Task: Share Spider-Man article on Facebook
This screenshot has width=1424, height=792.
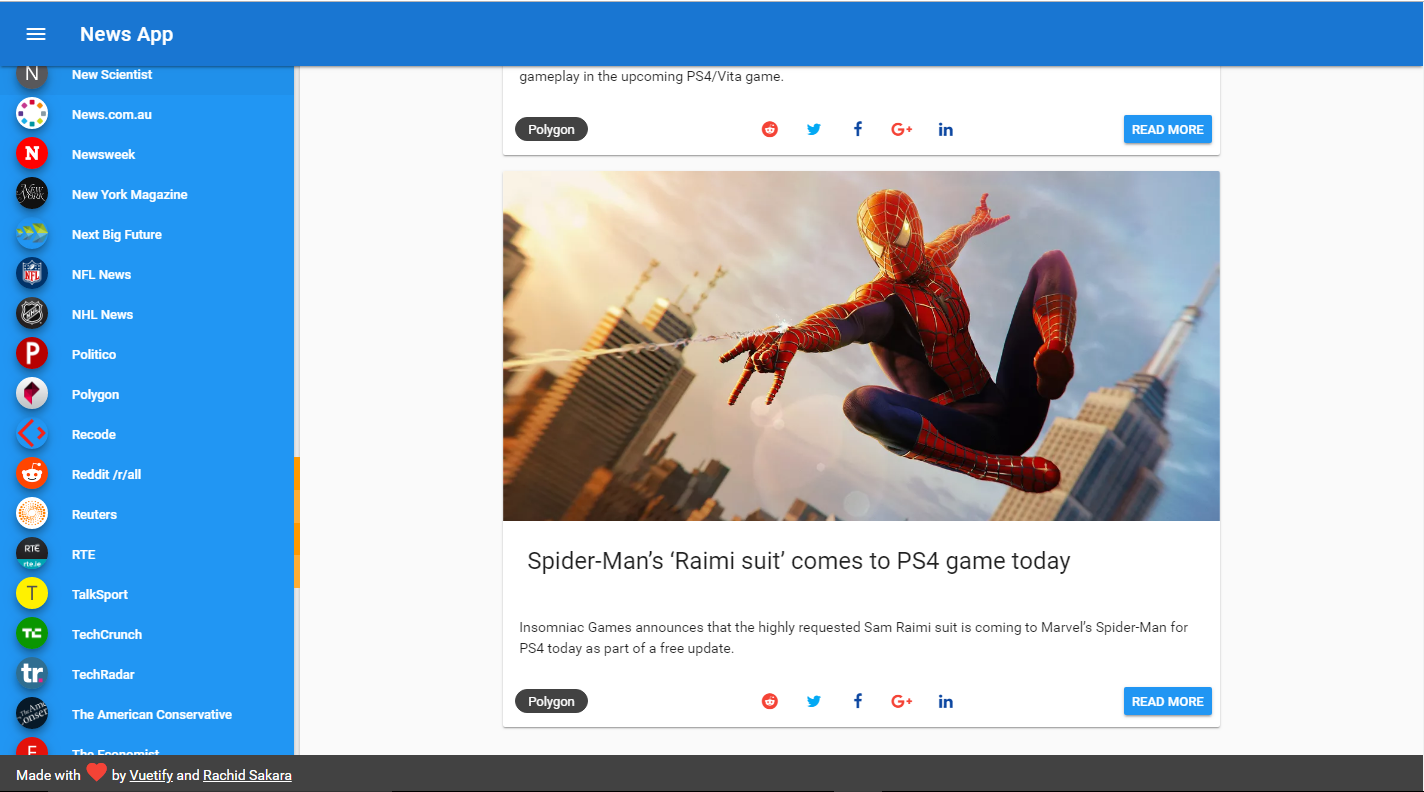Action: pos(858,701)
